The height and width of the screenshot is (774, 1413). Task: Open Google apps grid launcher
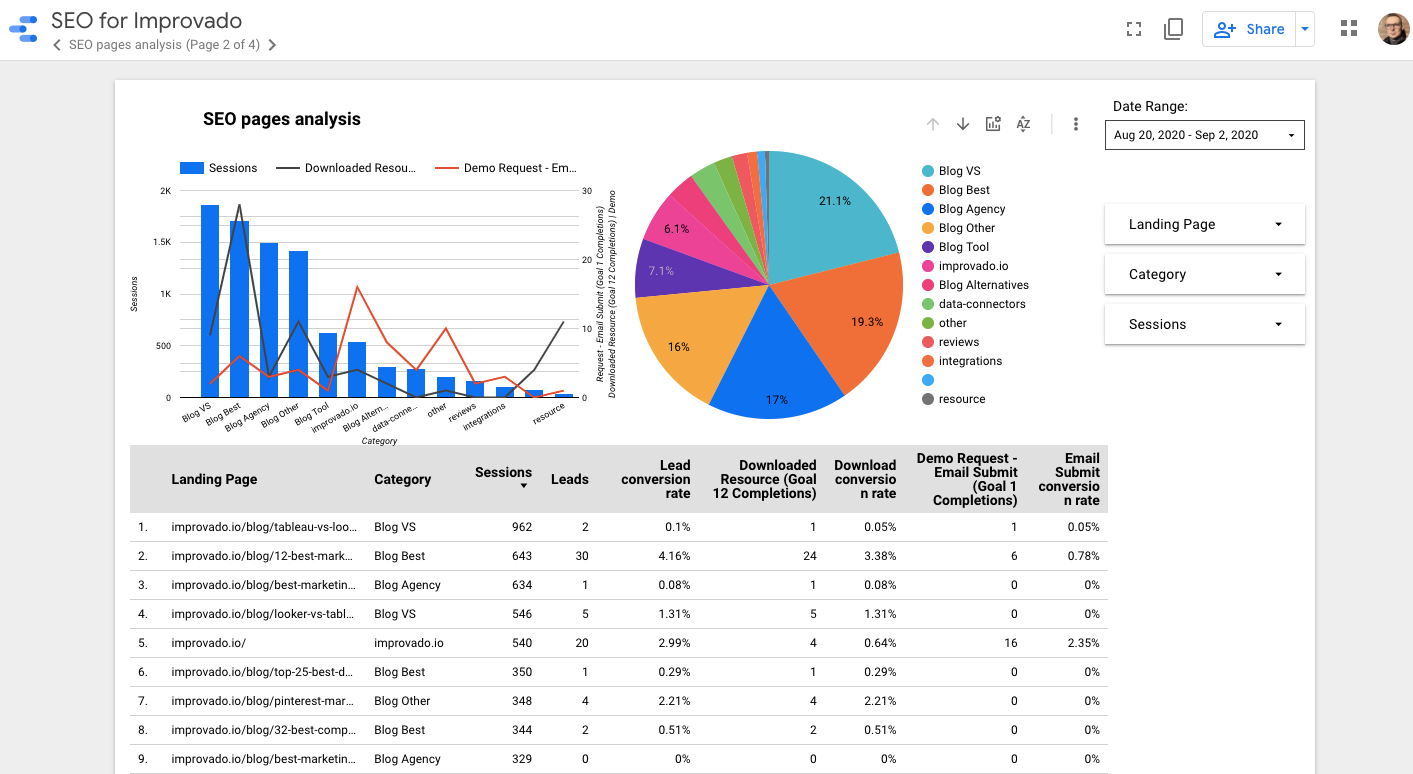[1349, 29]
